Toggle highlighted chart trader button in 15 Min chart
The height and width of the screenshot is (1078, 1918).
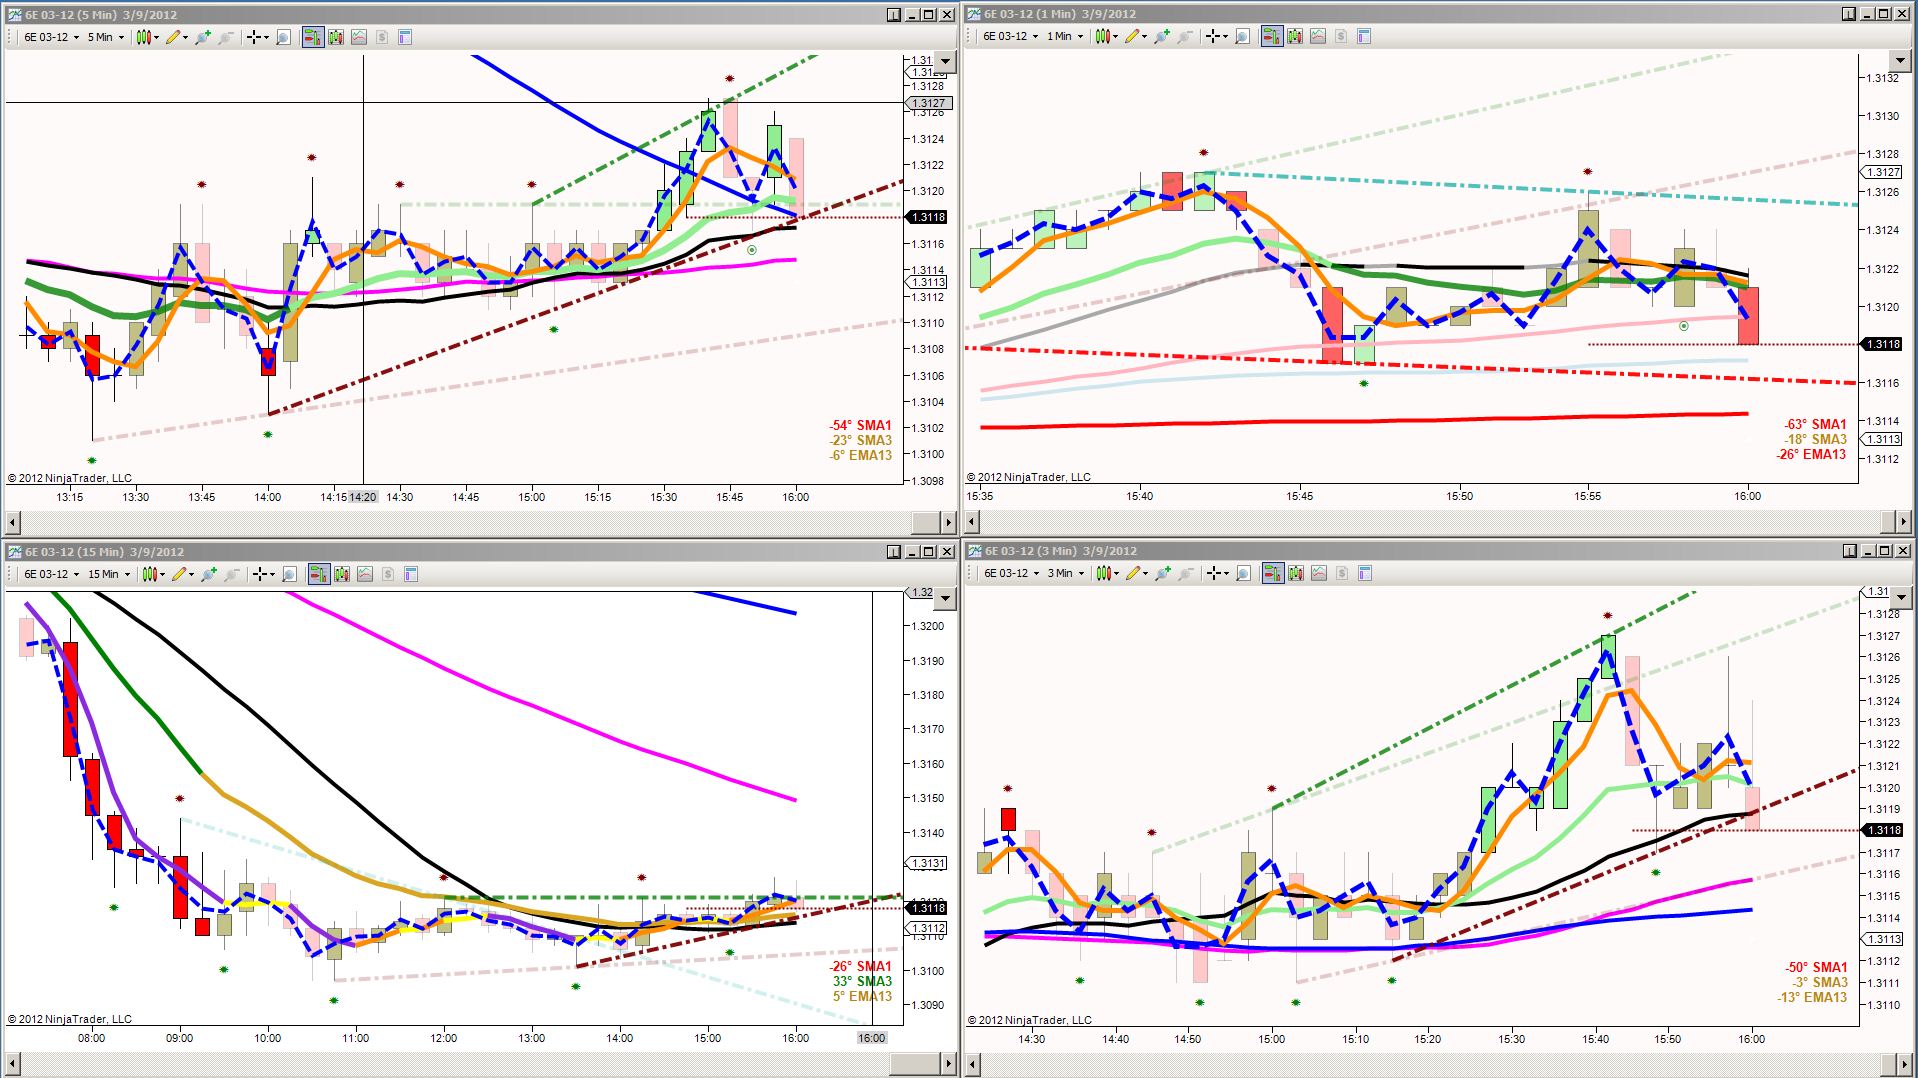[x=319, y=574]
